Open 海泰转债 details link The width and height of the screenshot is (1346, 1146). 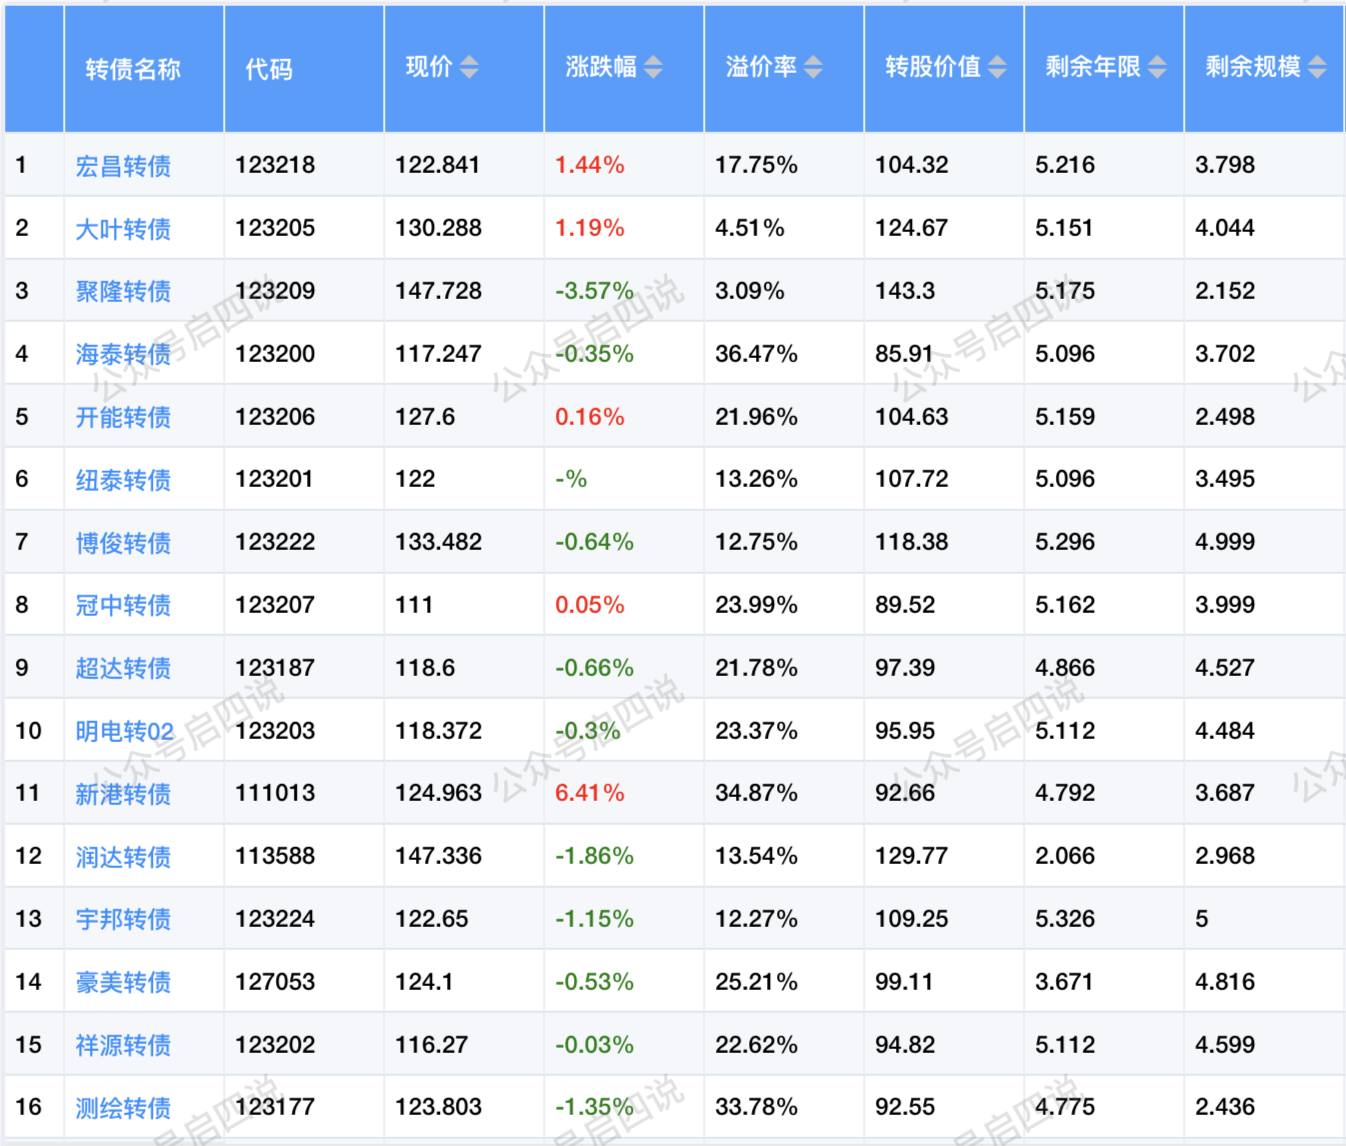123,354
